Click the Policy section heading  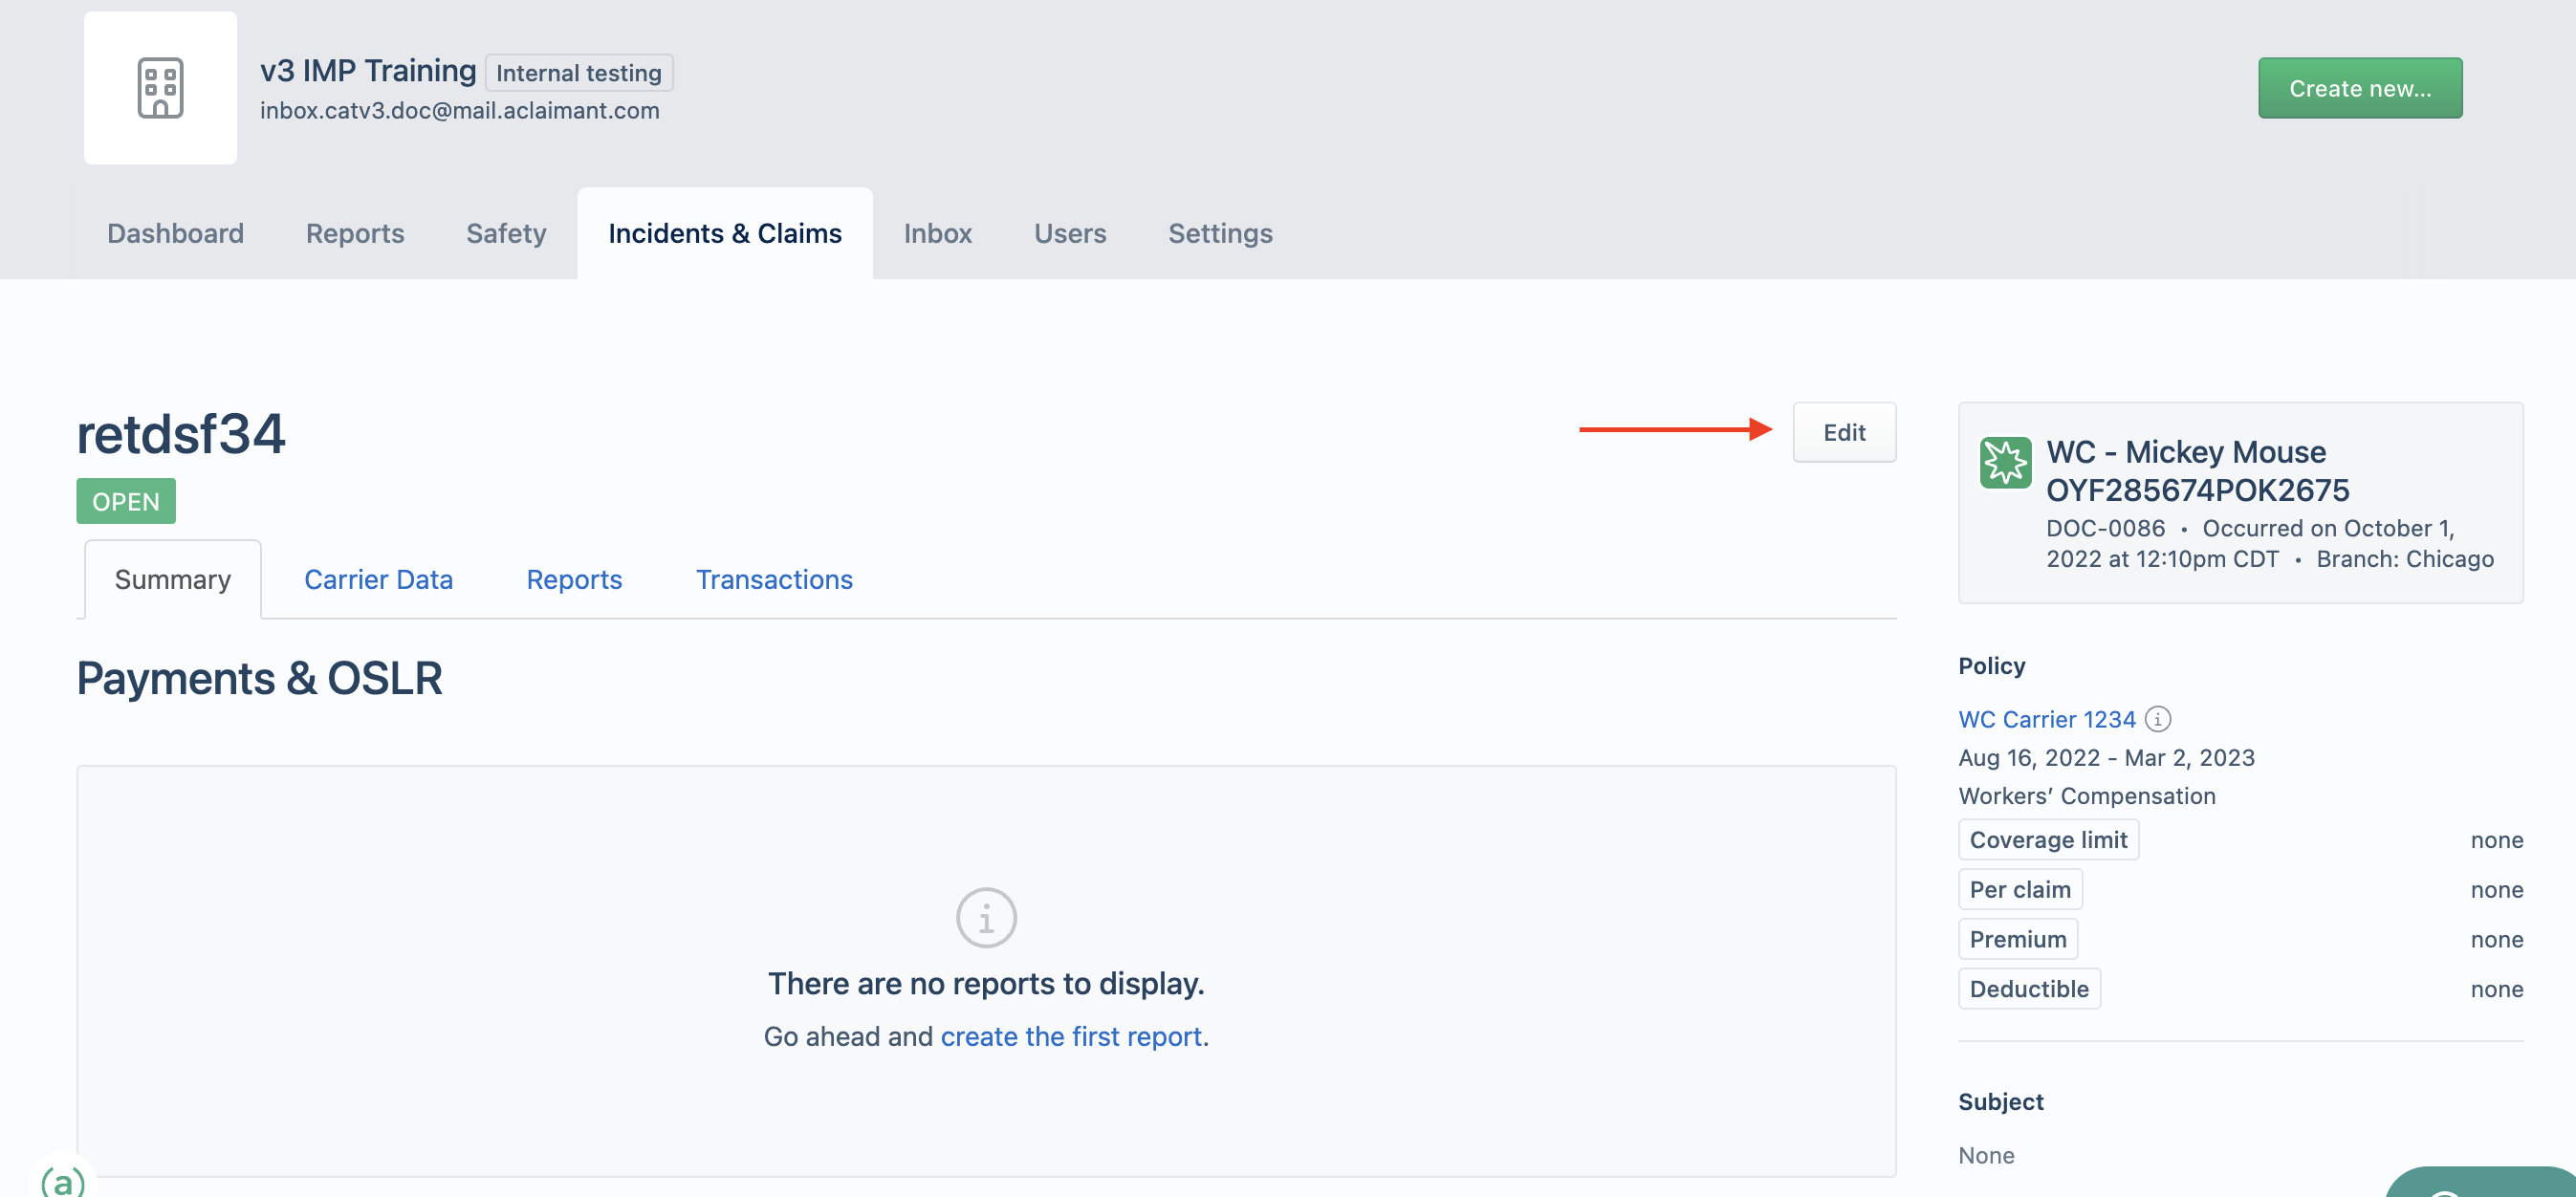[x=1991, y=665]
